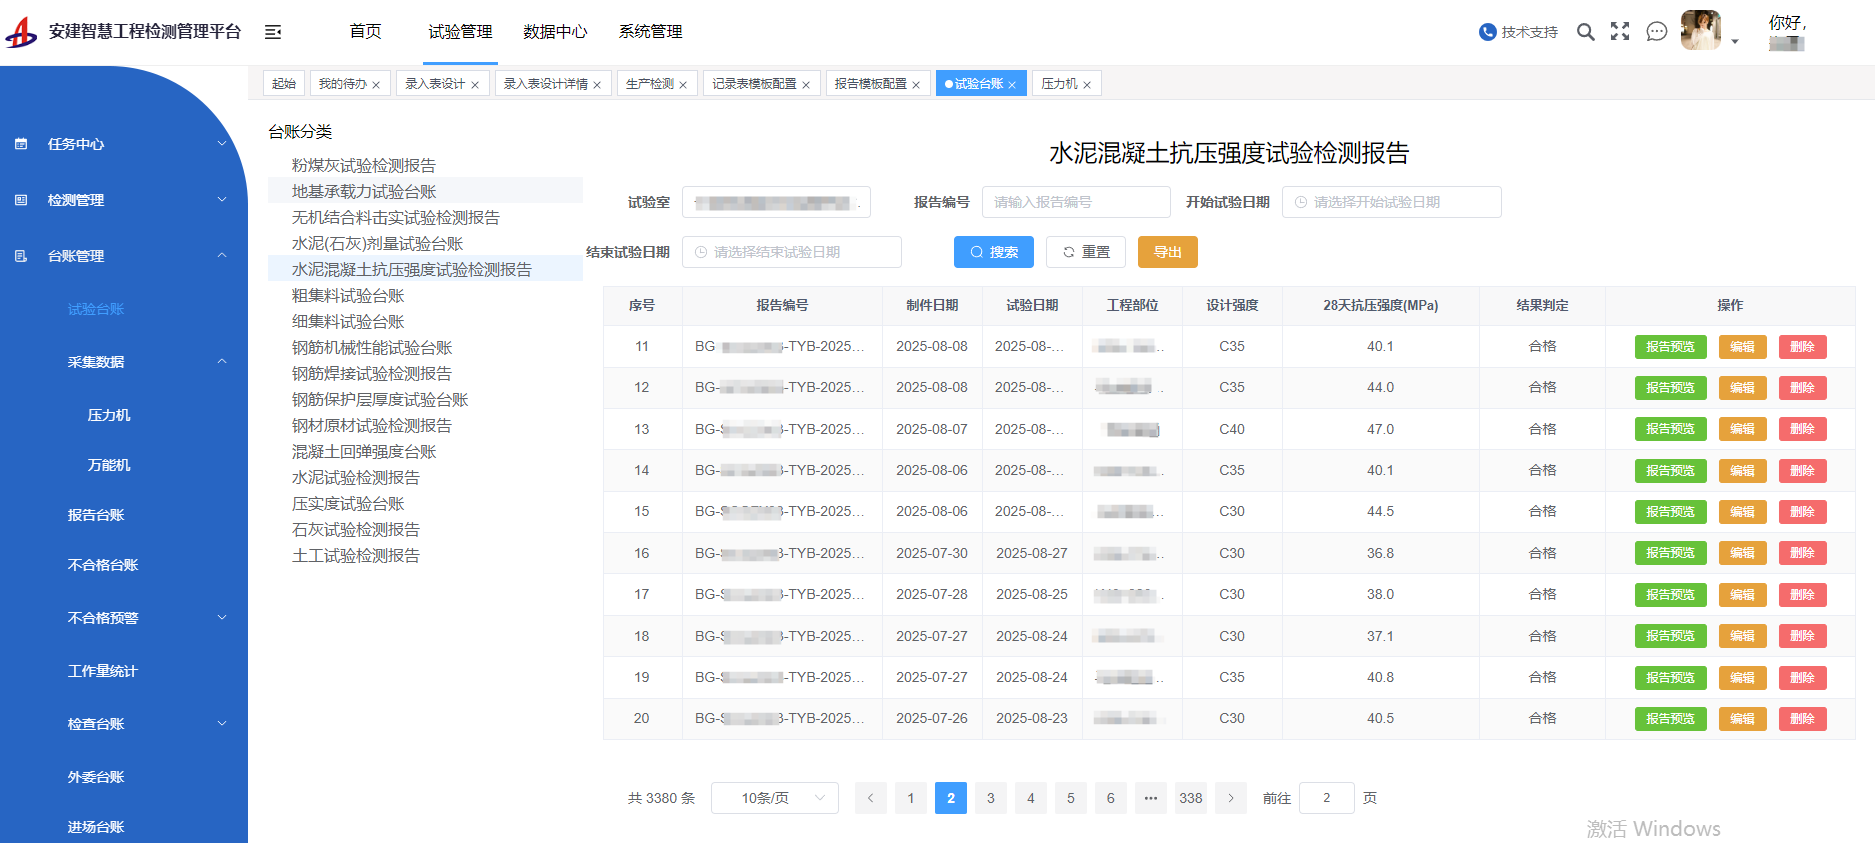Toggle fullscreen mode icon
The image size is (1875, 843).
(1620, 32)
